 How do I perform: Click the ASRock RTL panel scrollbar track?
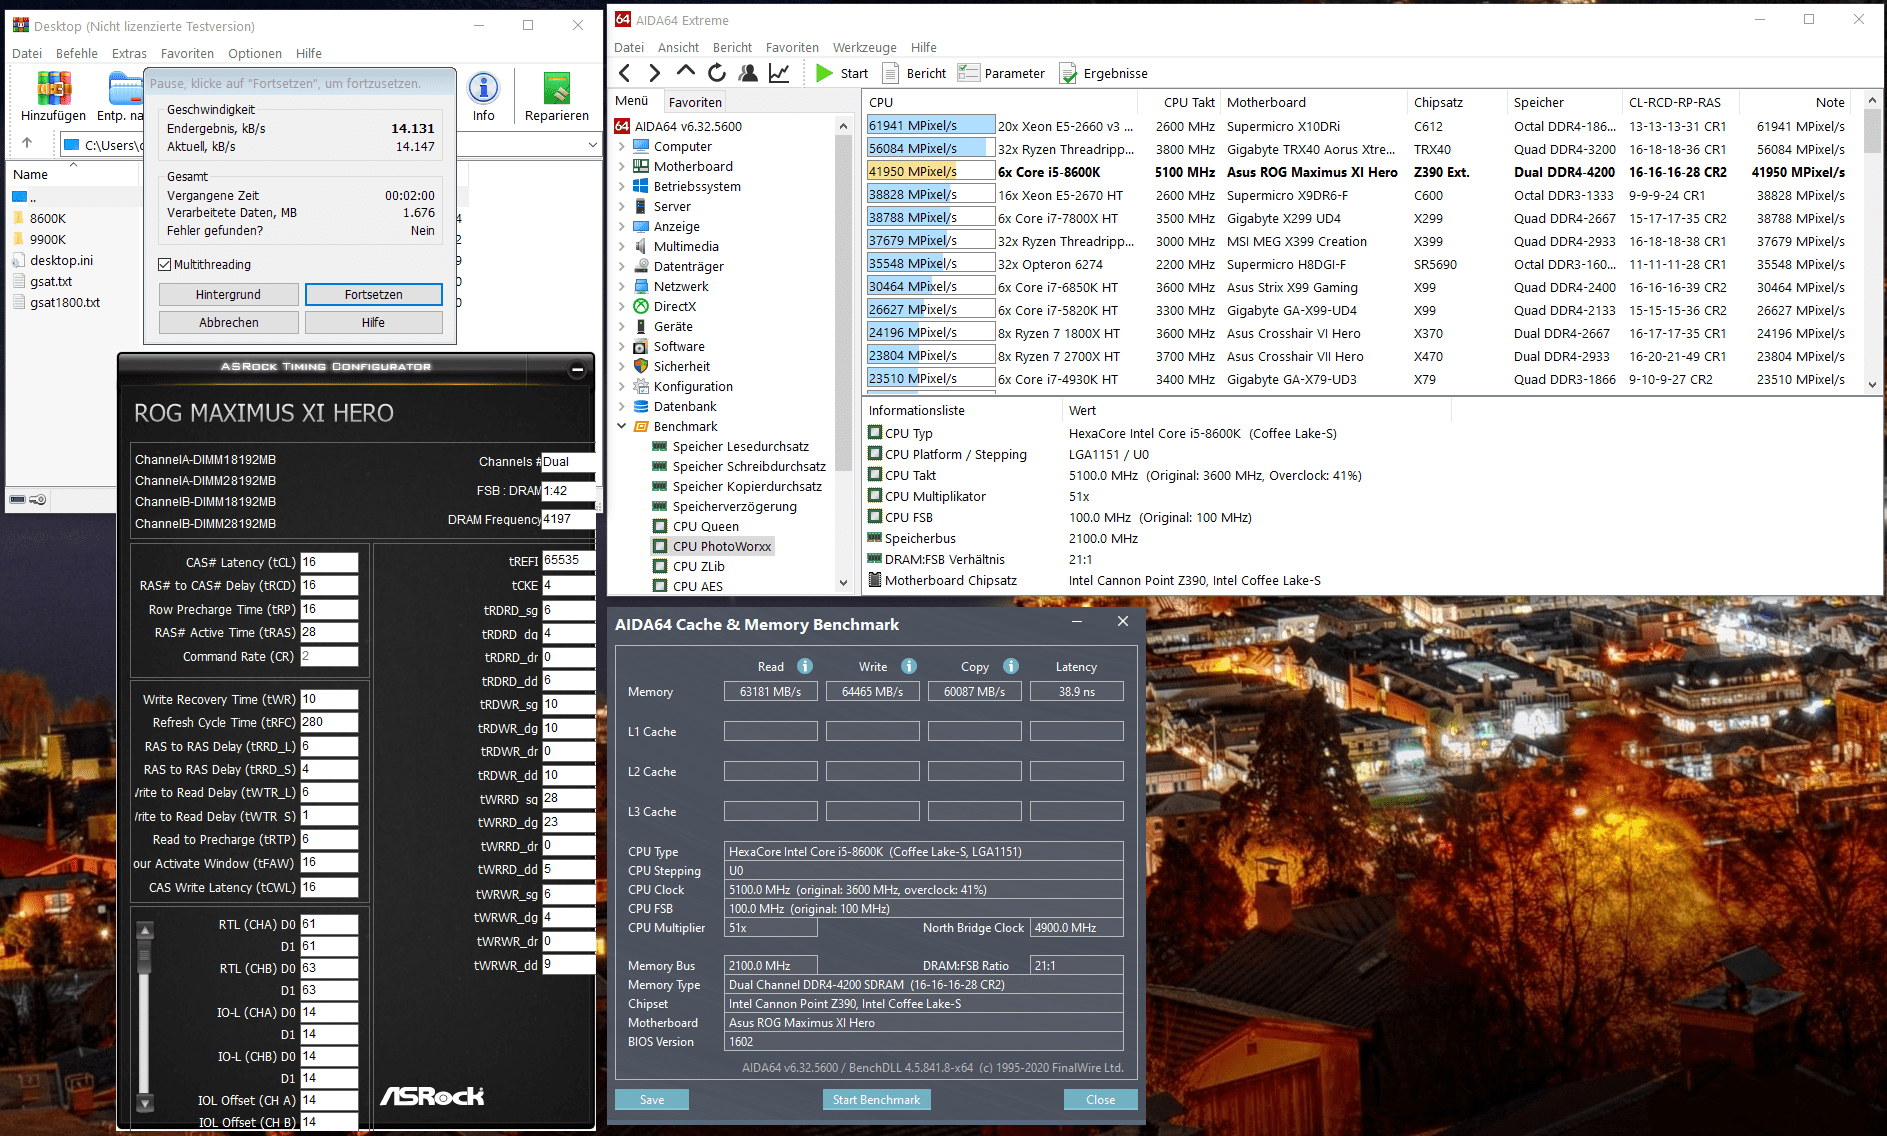[x=145, y=1040]
